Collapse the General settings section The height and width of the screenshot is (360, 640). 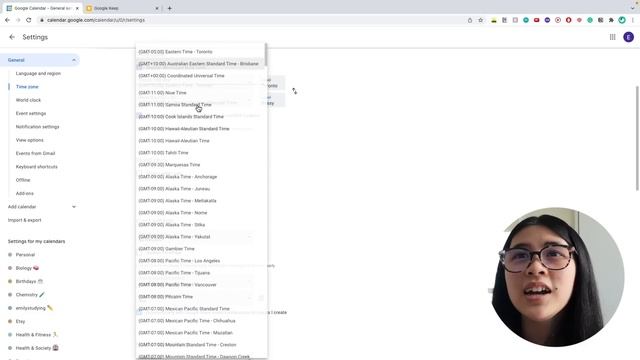tap(74, 60)
